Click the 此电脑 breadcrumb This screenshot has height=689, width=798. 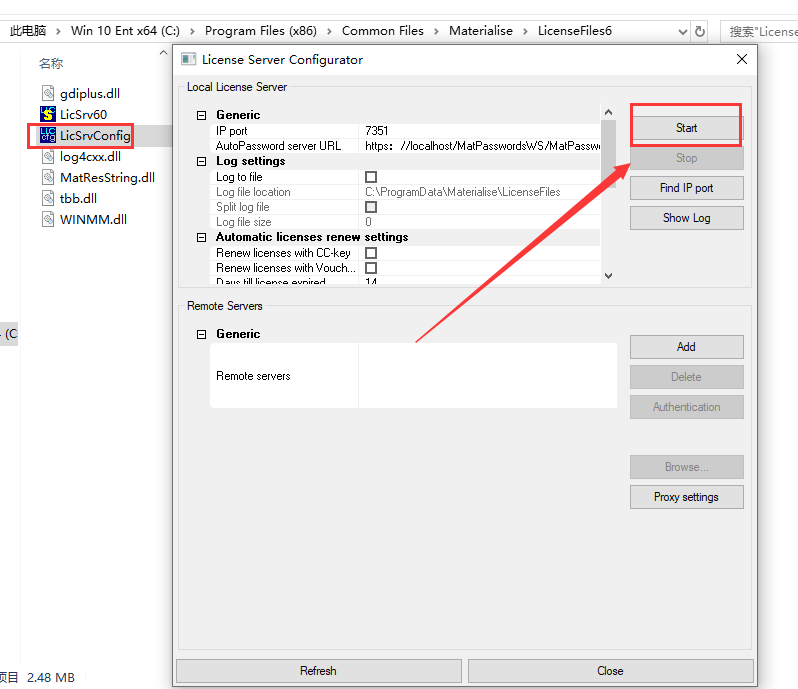[27, 31]
